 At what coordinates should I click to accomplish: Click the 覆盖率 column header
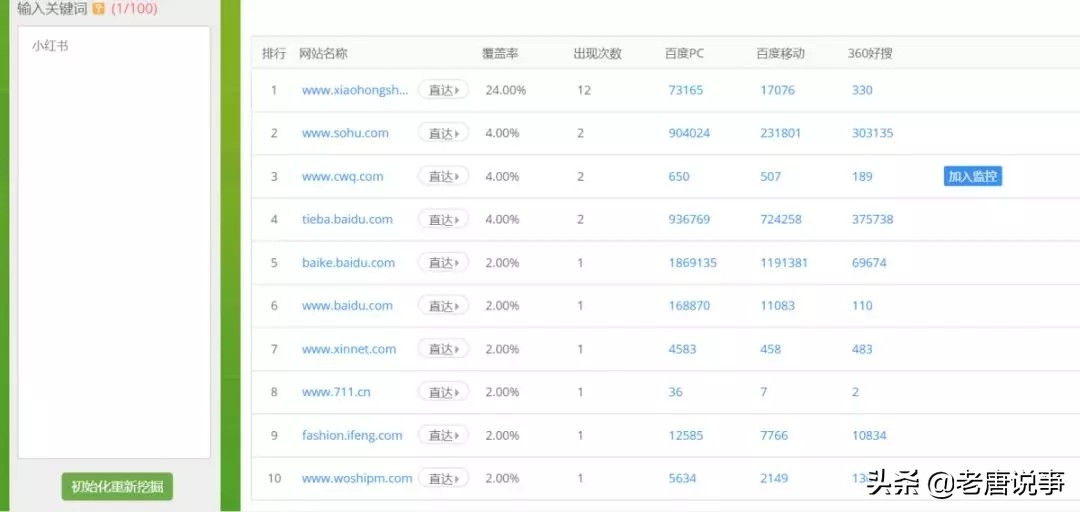(500, 54)
